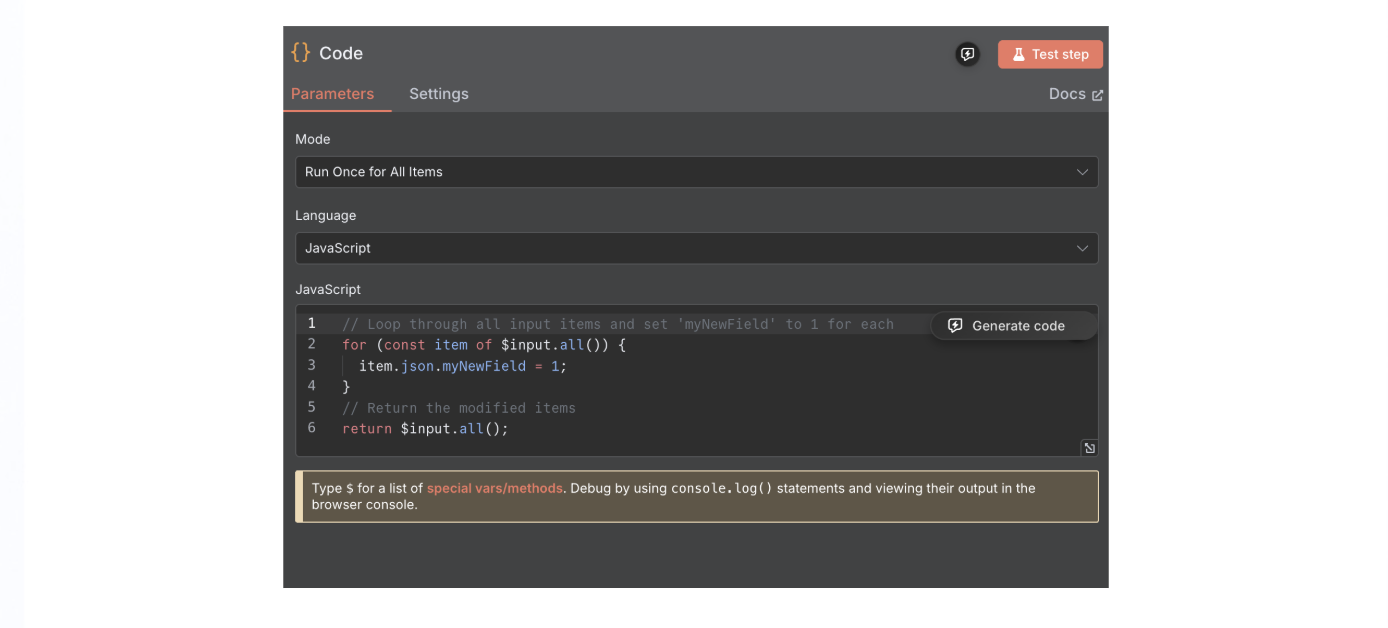This screenshot has height=628, width=1388.
Task: Switch to the Parameters tab
Action: point(332,94)
